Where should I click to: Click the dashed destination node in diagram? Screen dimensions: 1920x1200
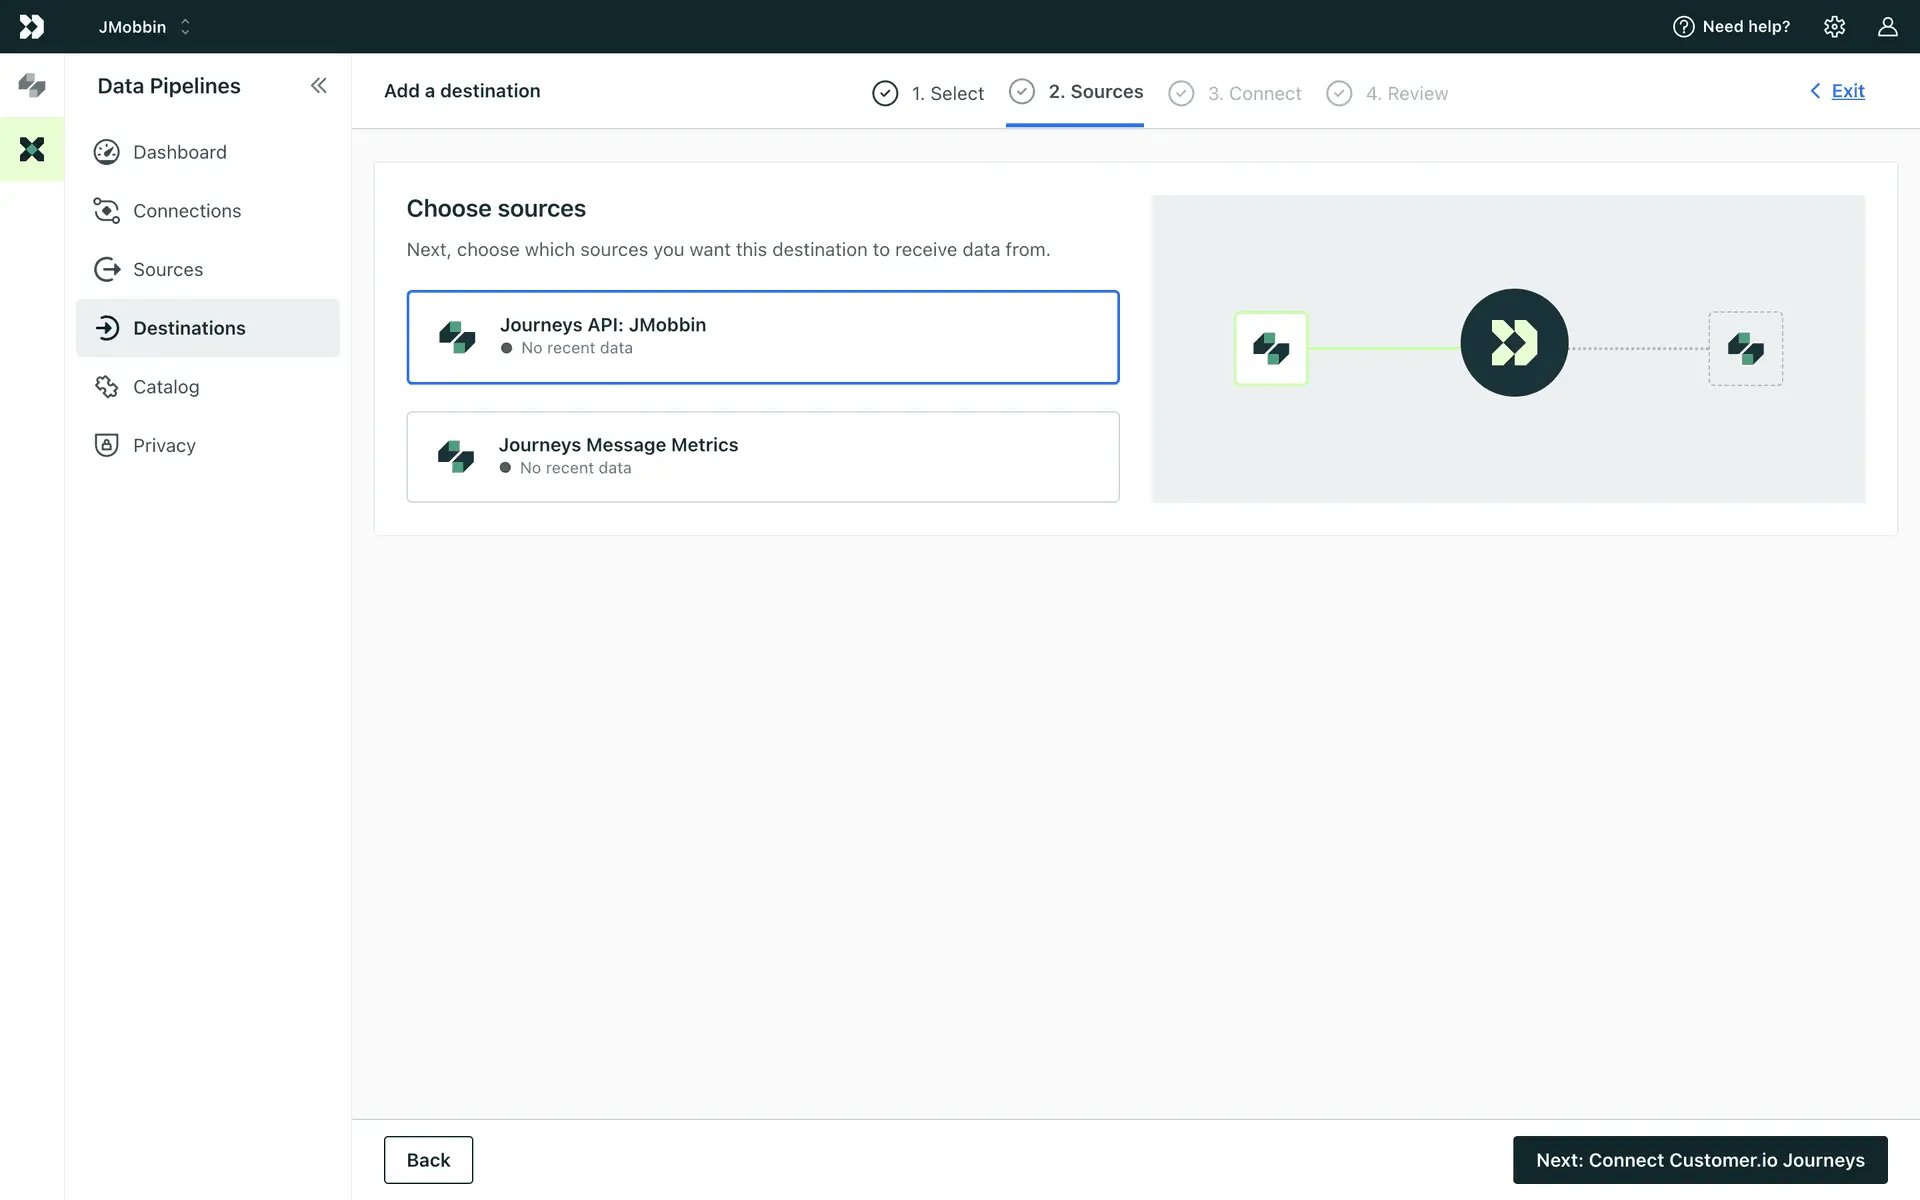(1745, 349)
